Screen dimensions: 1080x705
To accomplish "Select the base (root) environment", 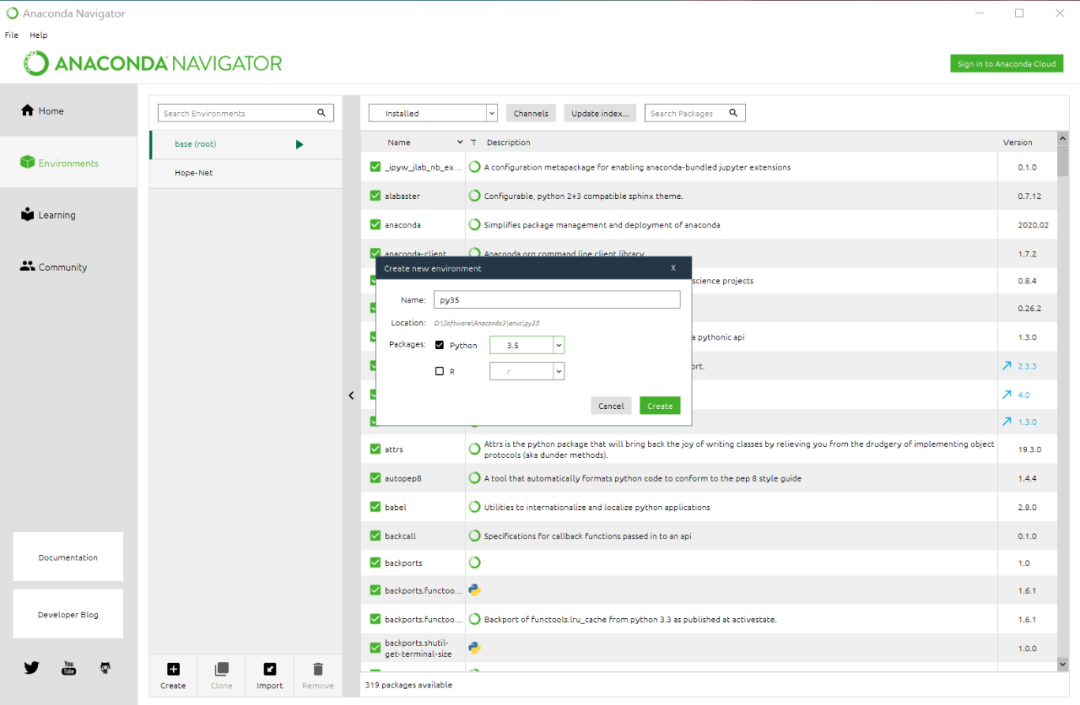I will tap(246, 145).
